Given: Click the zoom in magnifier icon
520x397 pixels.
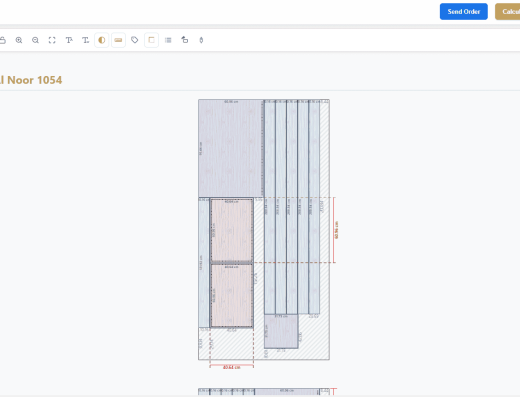Looking at the screenshot, I should pyautogui.click(x=19, y=40).
